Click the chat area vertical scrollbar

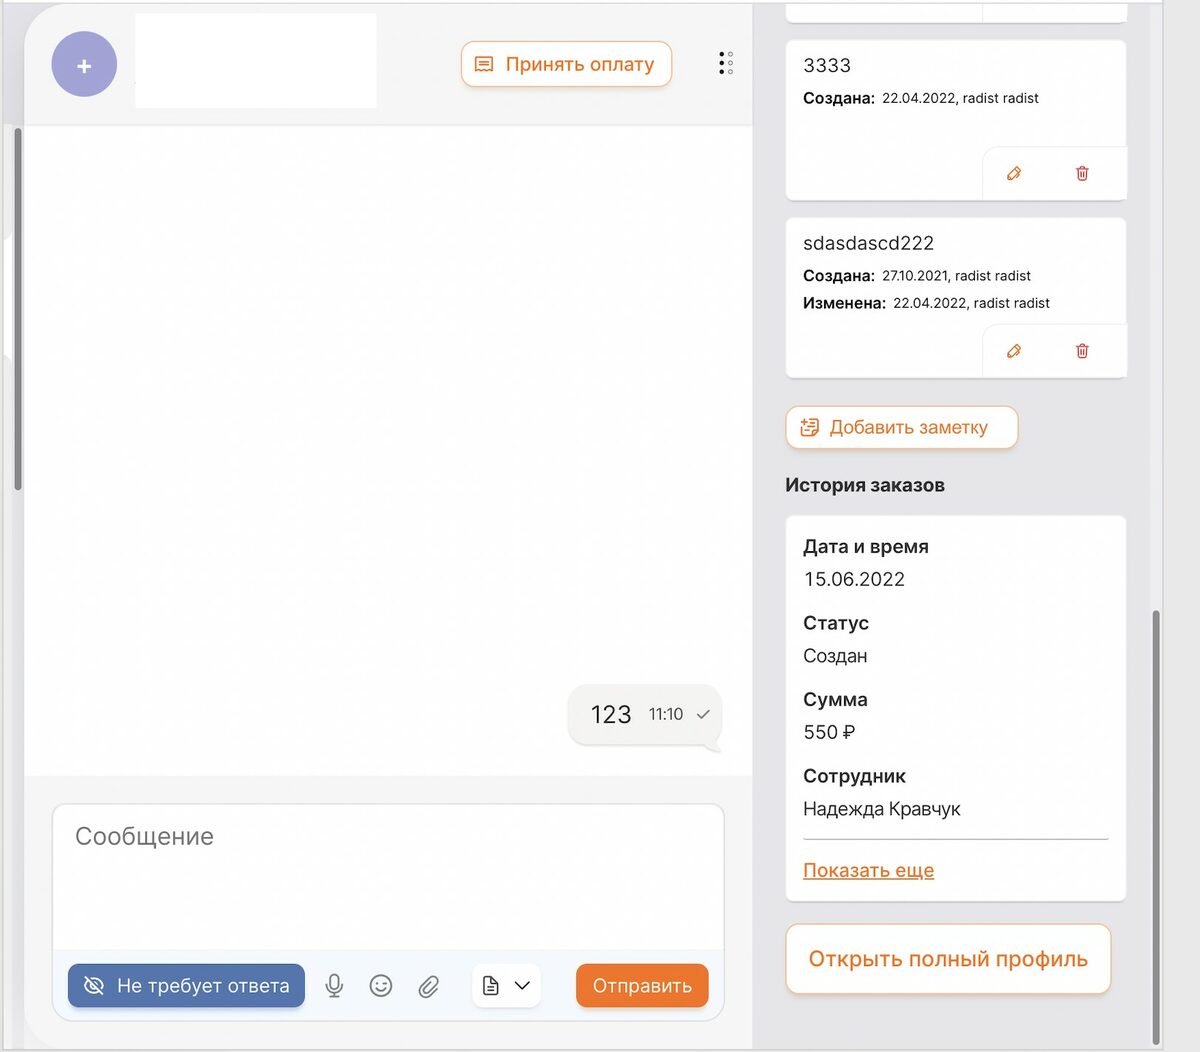click(x=17, y=308)
